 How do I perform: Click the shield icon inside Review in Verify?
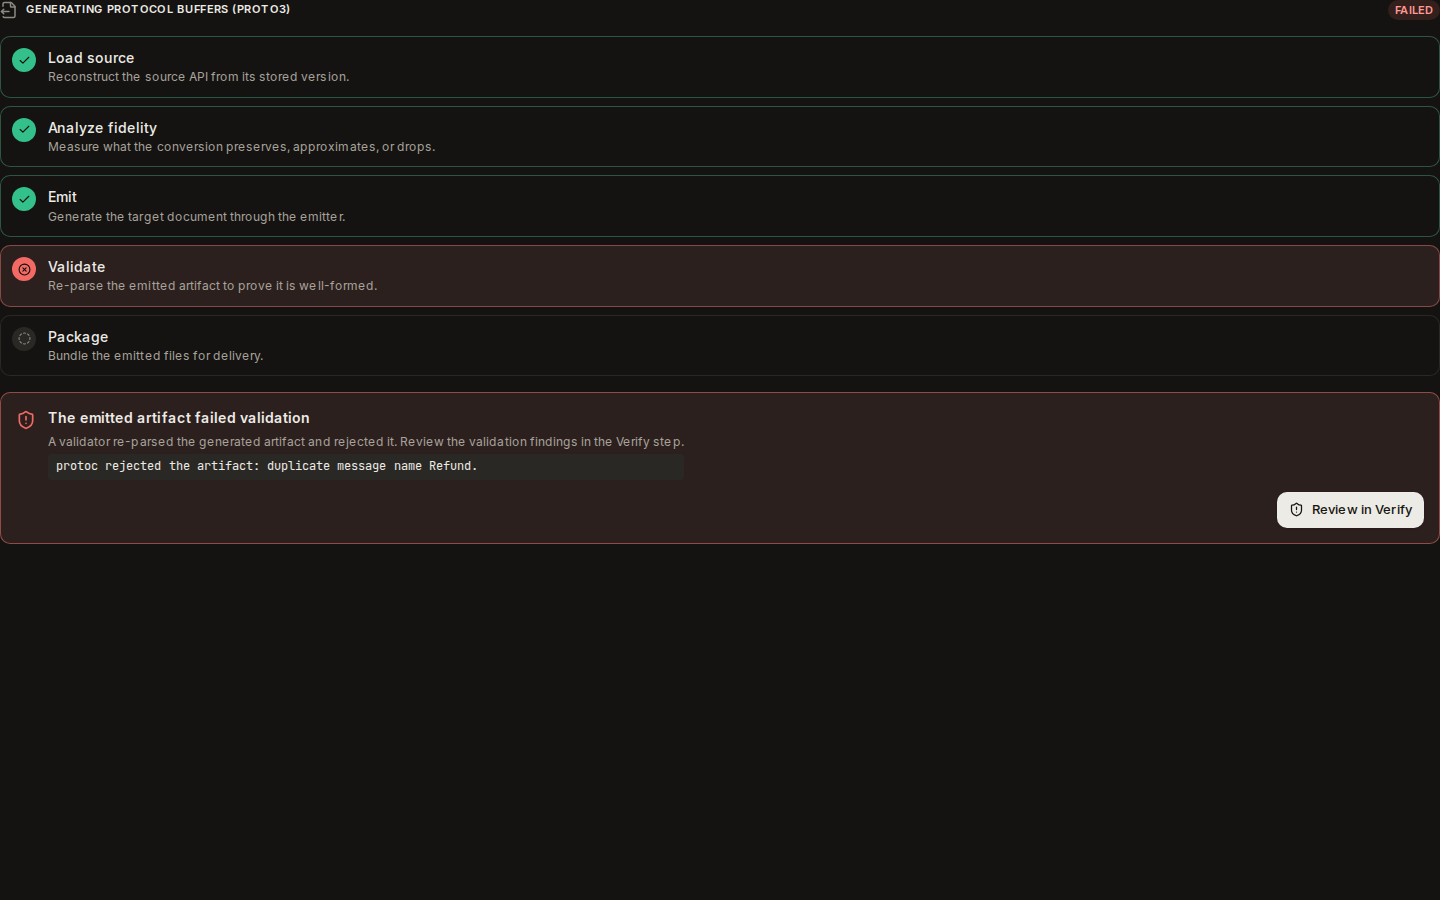[1296, 510]
